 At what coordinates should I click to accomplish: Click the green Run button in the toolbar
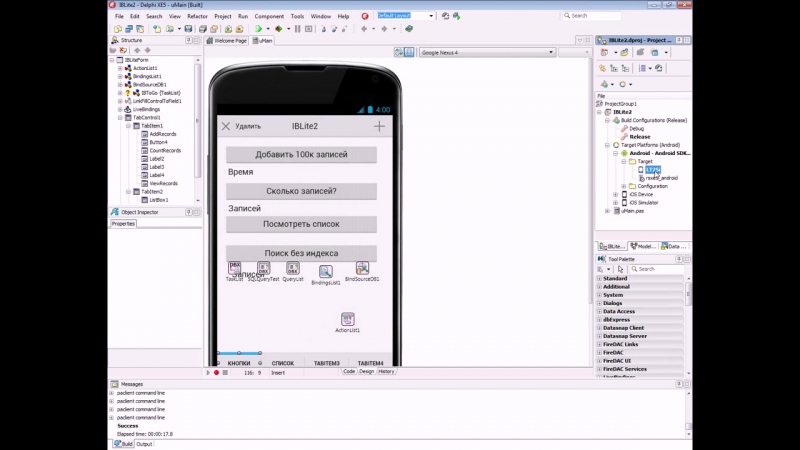(258, 29)
